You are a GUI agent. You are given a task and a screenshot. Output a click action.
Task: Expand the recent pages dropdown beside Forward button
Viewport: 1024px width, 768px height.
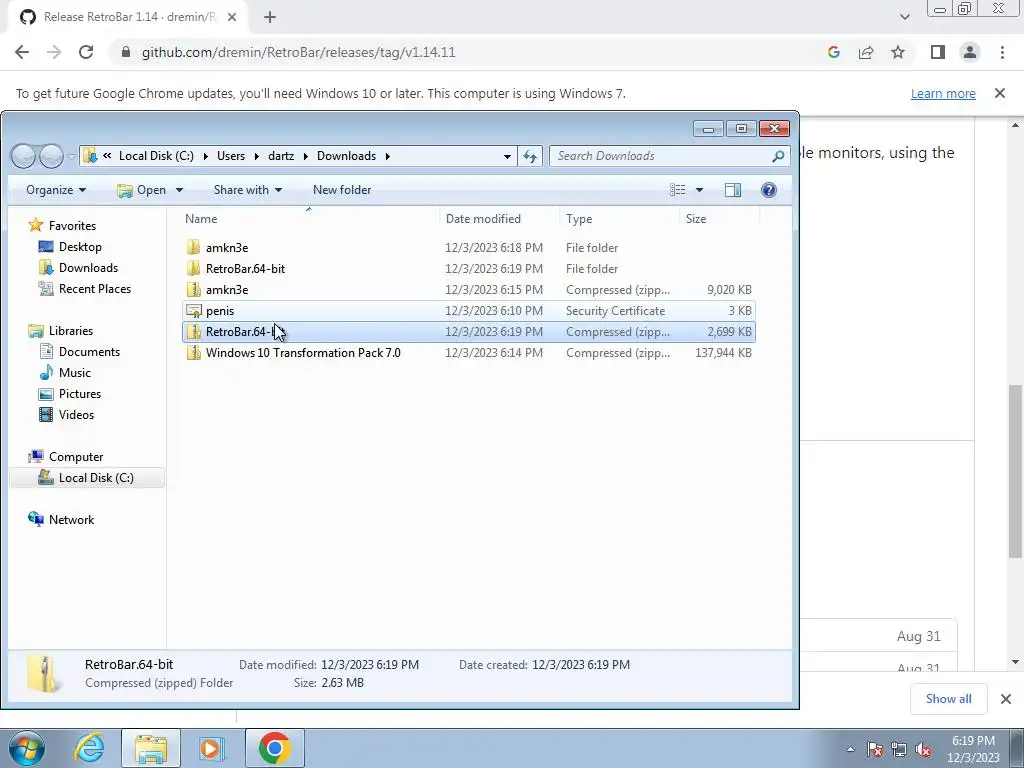[x=71, y=156]
